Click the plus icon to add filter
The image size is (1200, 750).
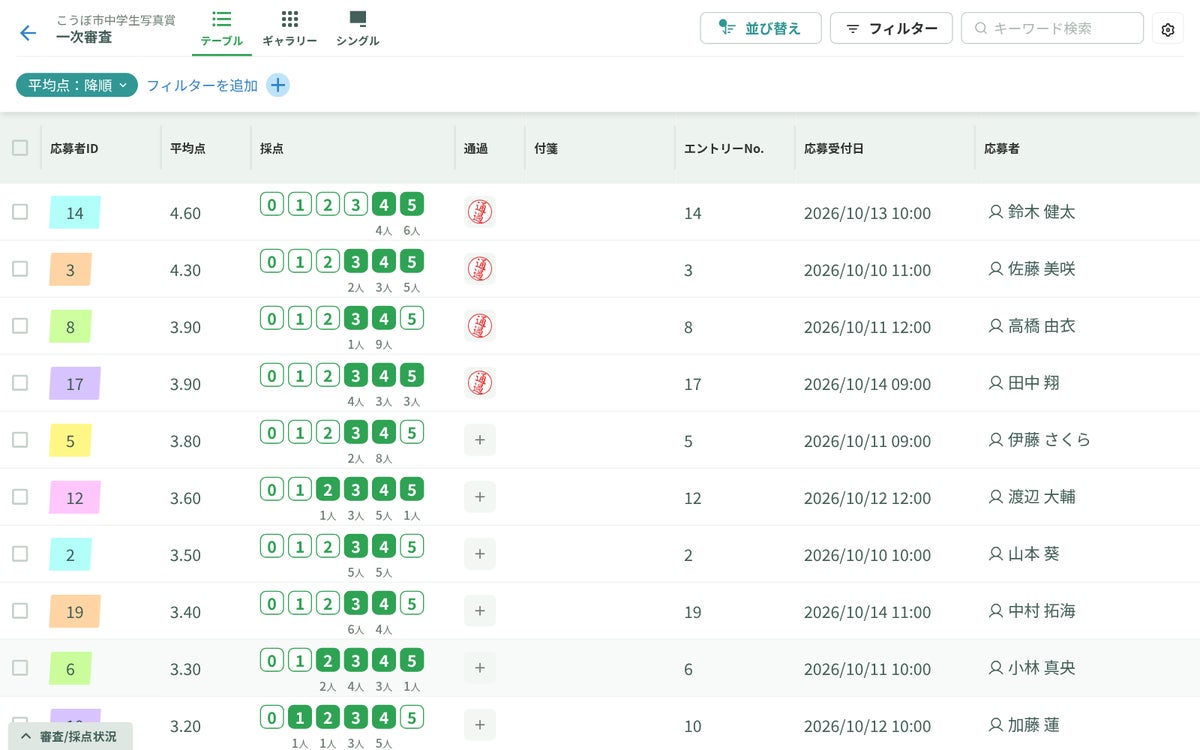278,85
